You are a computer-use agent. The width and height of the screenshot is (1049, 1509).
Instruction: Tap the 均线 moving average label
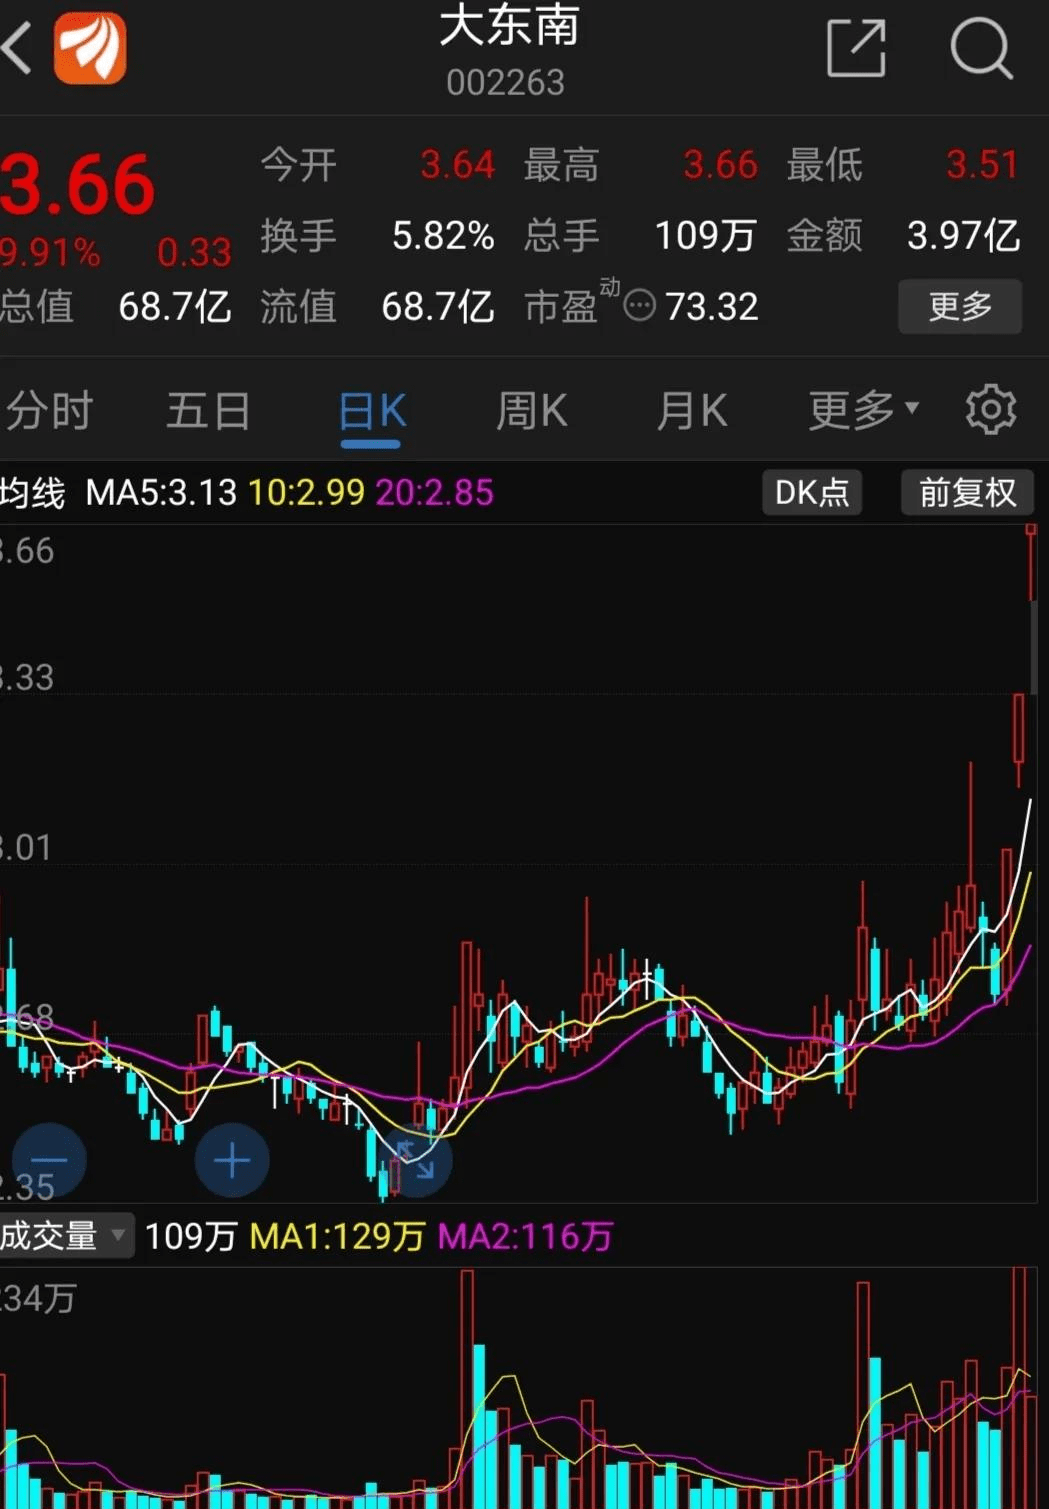(33, 492)
